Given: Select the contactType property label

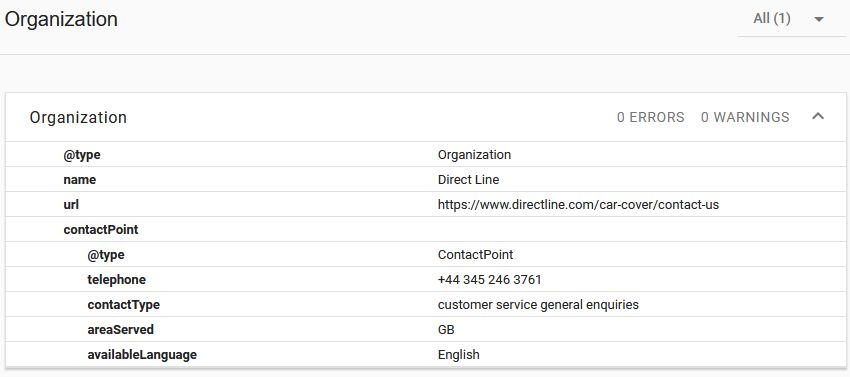Looking at the screenshot, I should point(124,304).
